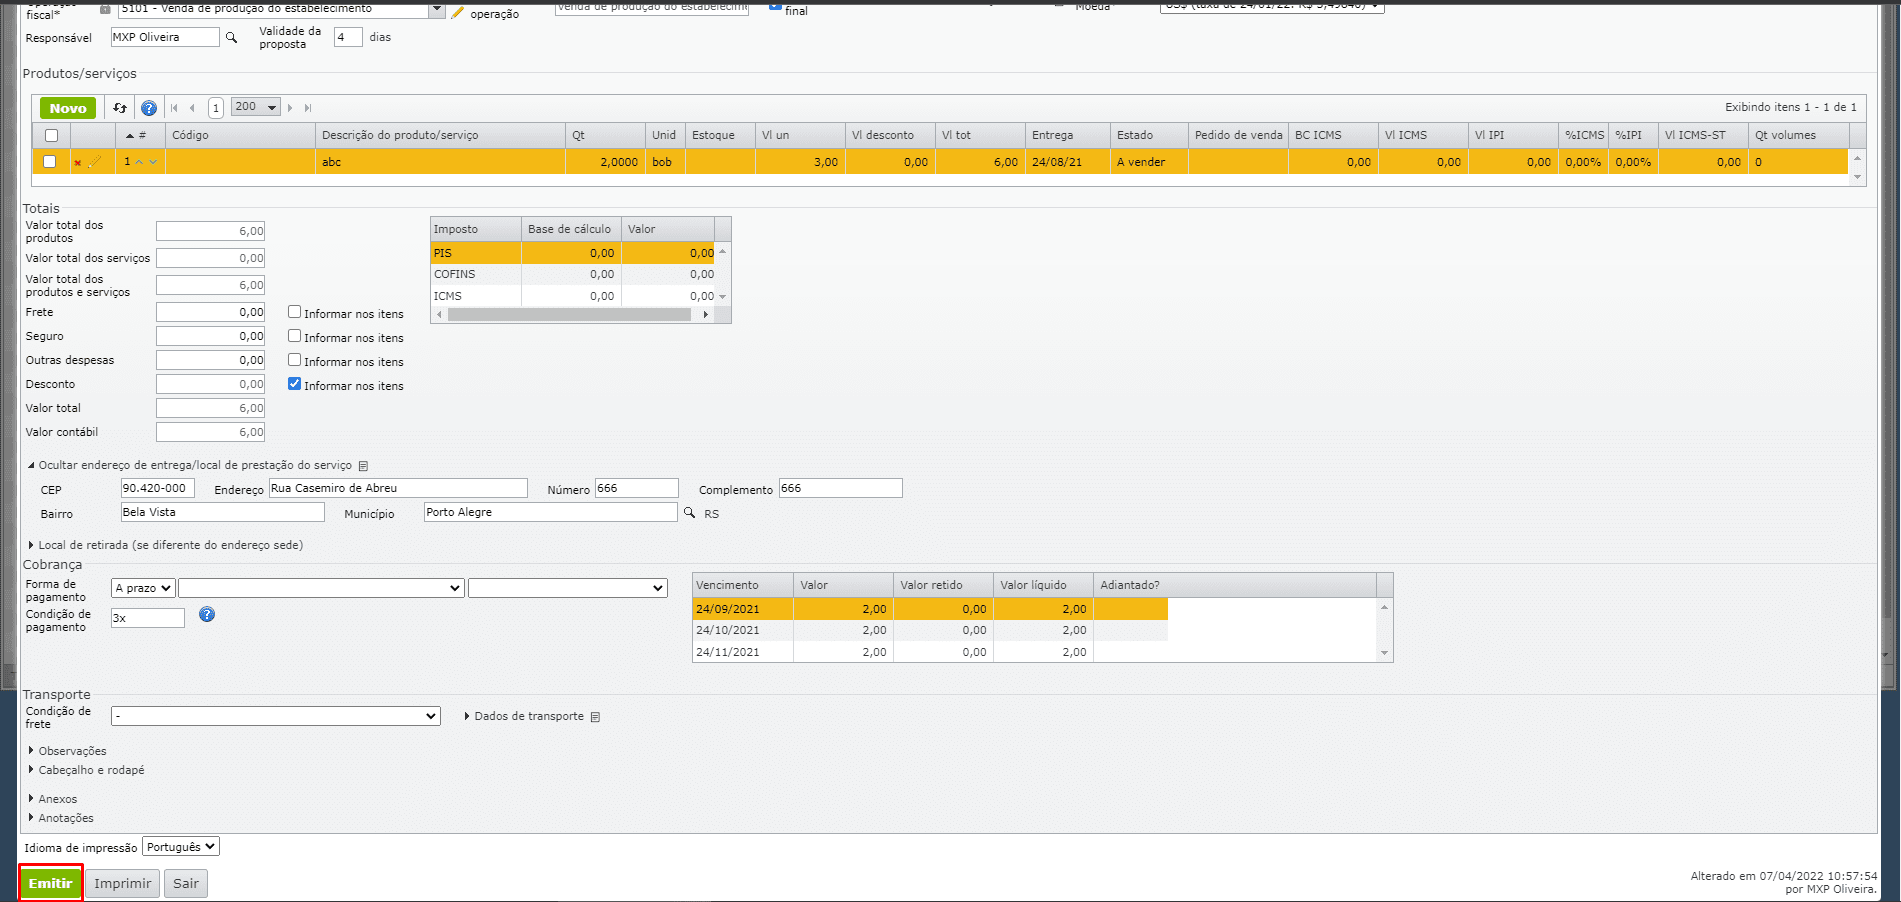Click the refresh icon in products grid toolbar
Screen dimensions: 1901x902
(120, 108)
